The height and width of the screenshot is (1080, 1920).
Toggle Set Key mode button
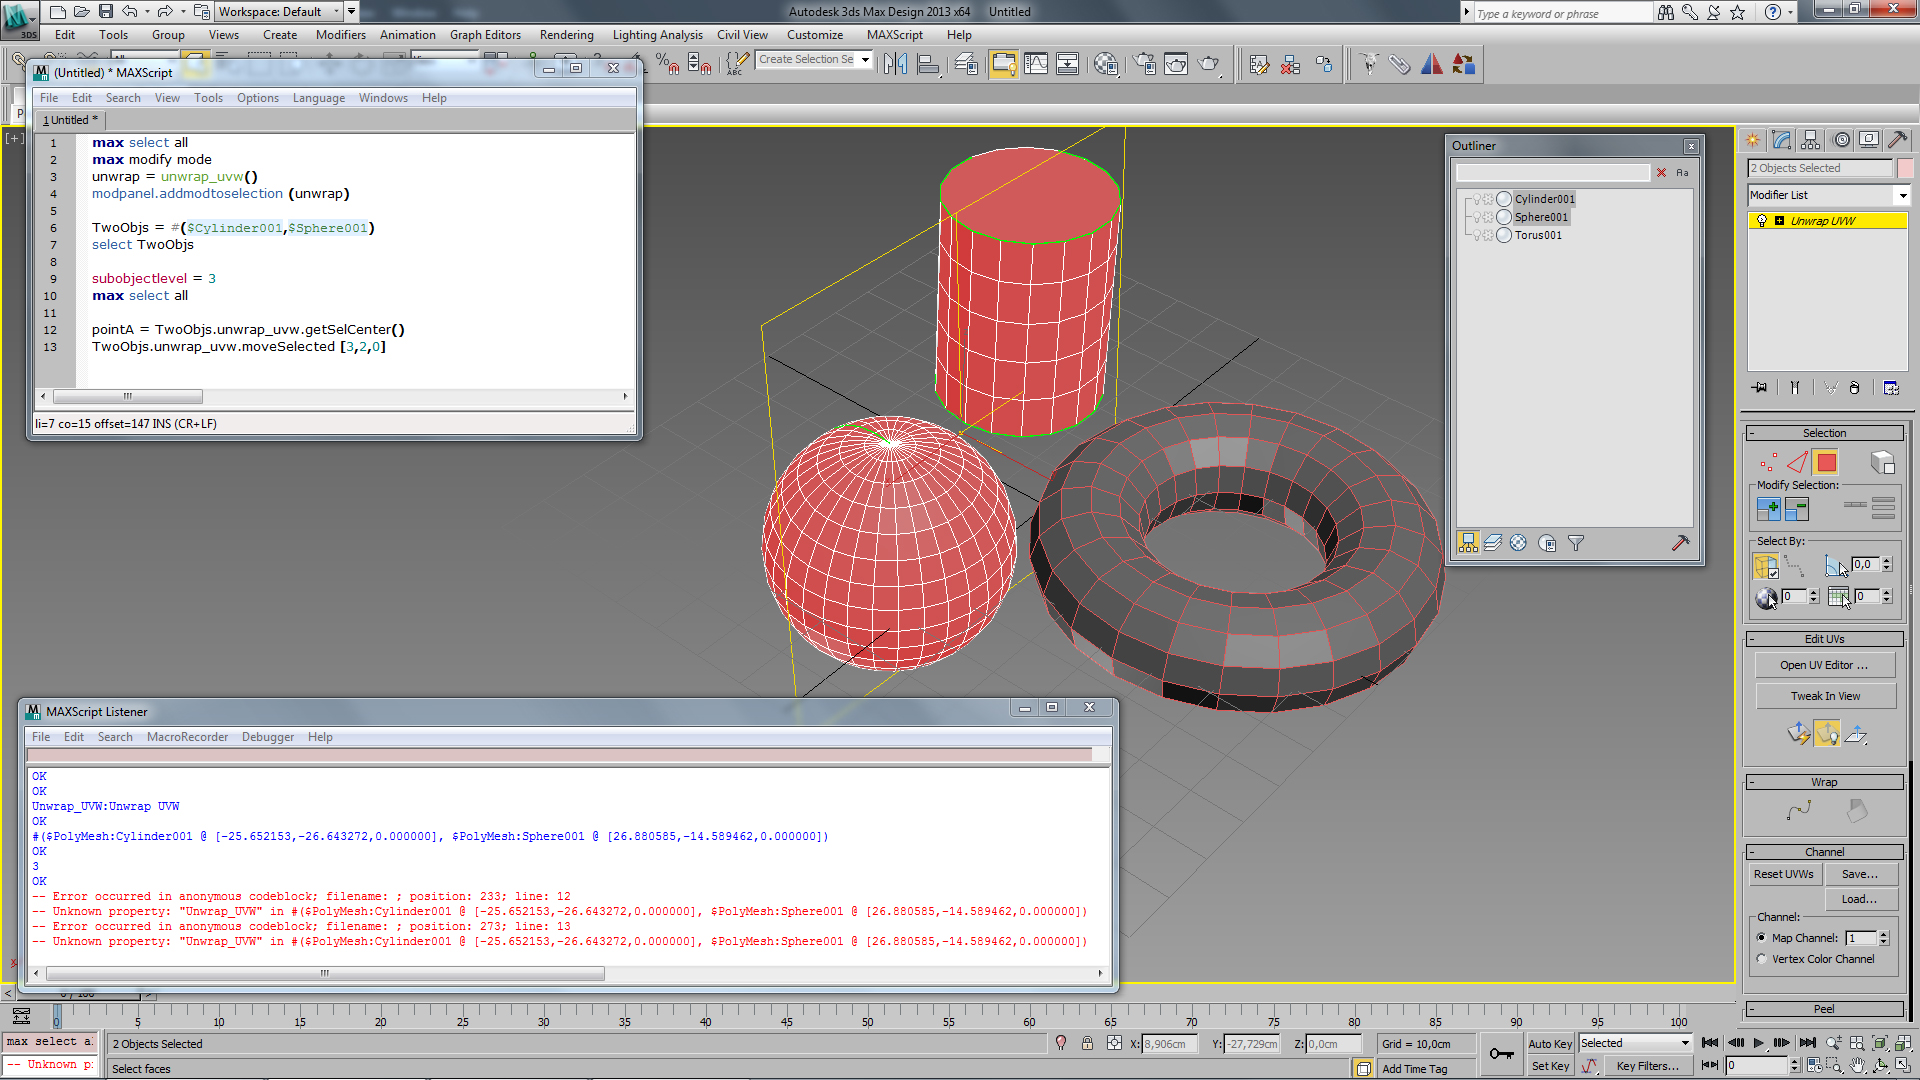click(x=1550, y=1066)
